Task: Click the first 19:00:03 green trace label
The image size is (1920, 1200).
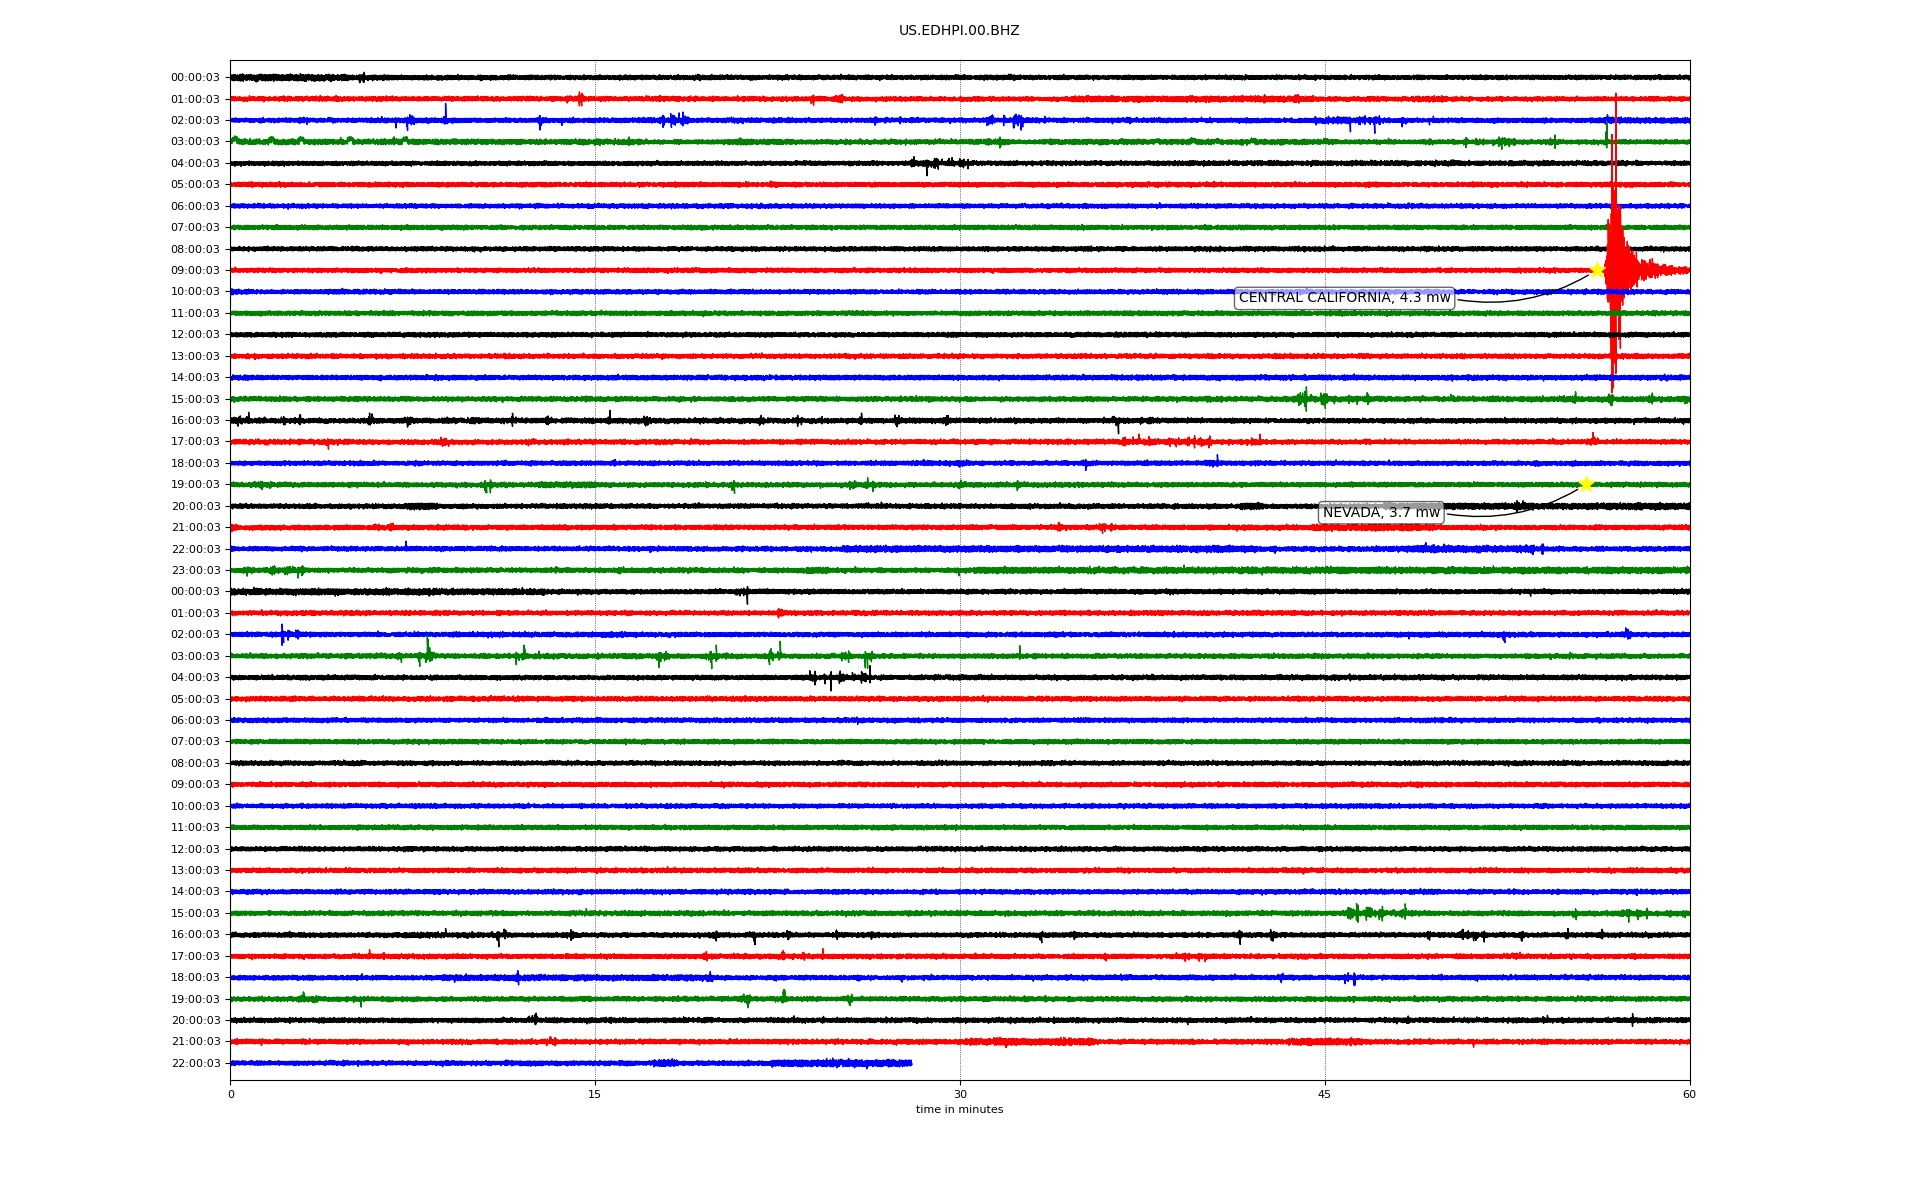Action: (195, 485)
